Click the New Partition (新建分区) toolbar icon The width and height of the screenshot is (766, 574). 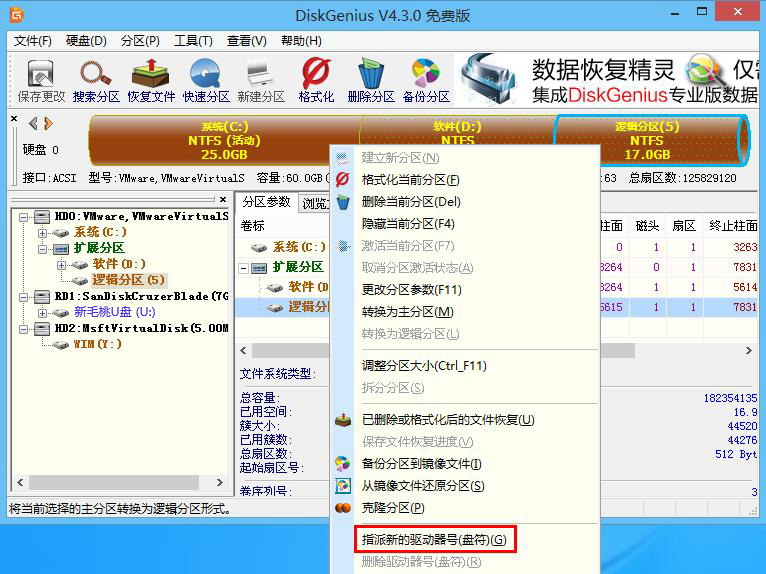coord(261,81)
